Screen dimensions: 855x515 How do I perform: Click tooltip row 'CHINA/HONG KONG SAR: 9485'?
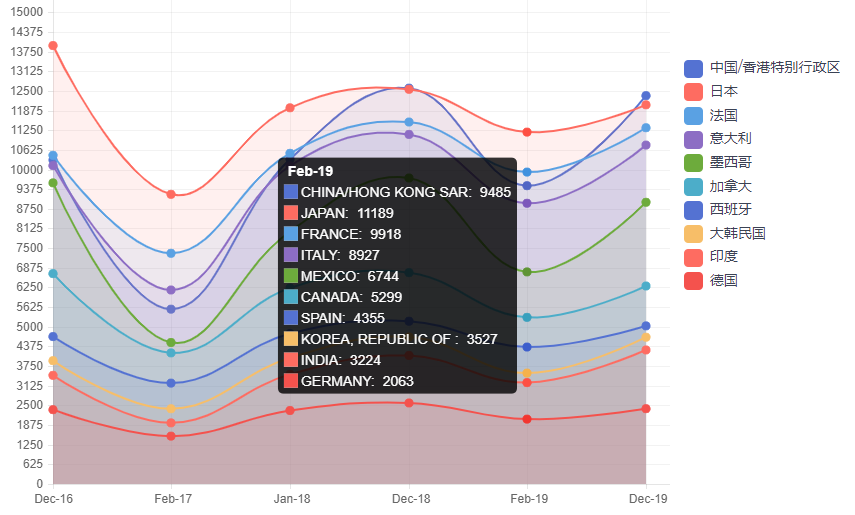pos(398,193)
